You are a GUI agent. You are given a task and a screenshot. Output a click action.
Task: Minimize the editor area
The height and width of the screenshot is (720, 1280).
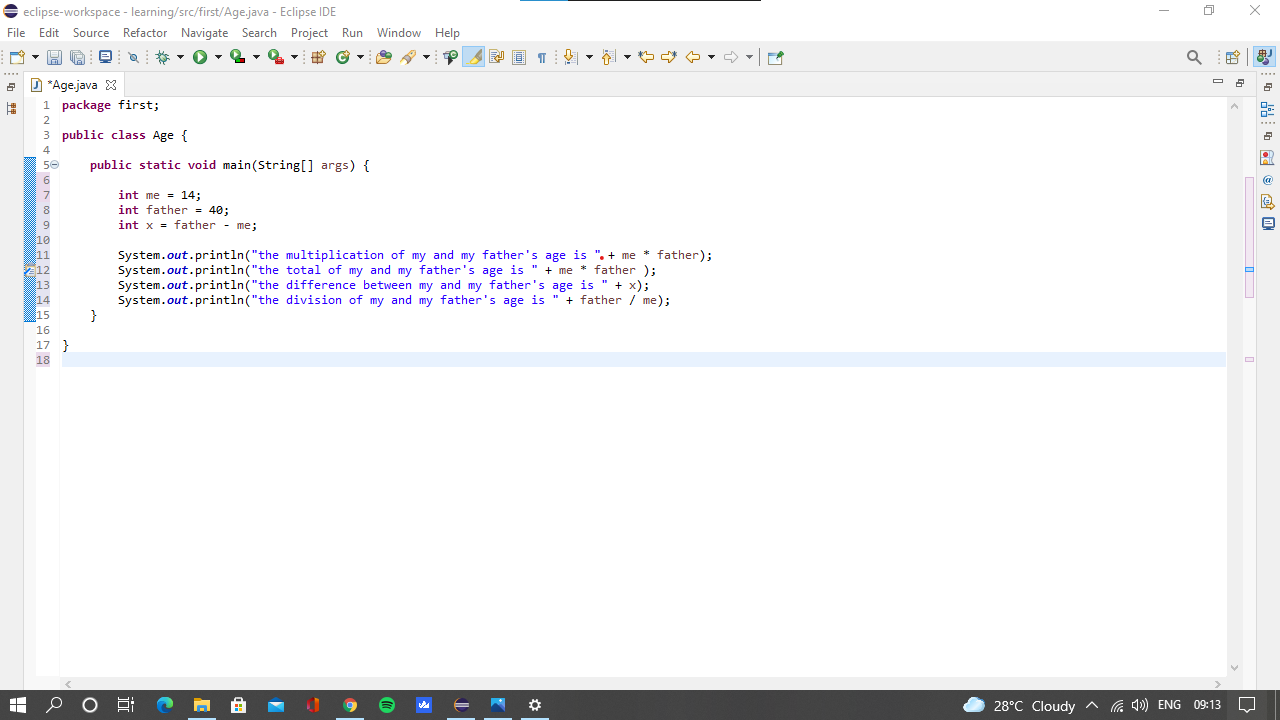tap(1217, 82)
